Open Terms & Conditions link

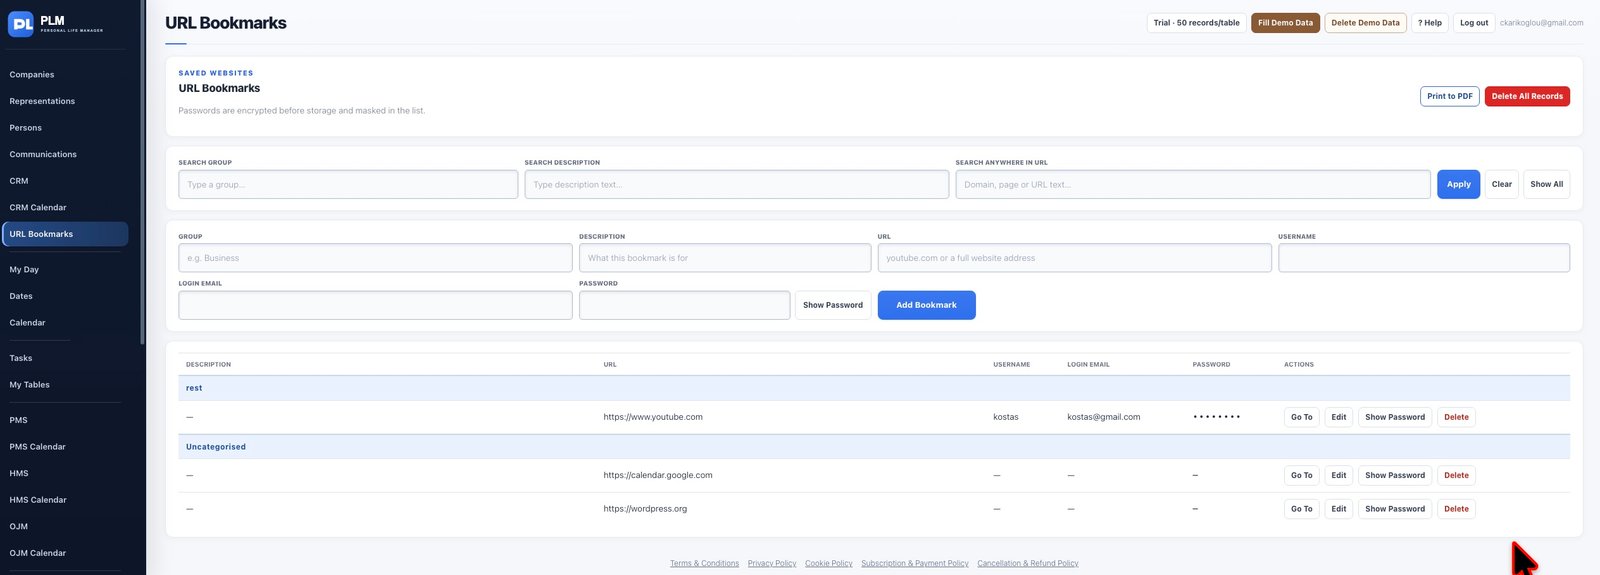704,563
